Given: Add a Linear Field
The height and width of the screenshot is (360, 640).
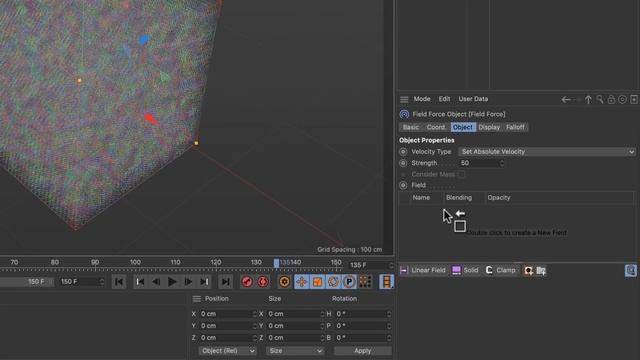Looking at the screenshot, I should [x=423, y=270].
